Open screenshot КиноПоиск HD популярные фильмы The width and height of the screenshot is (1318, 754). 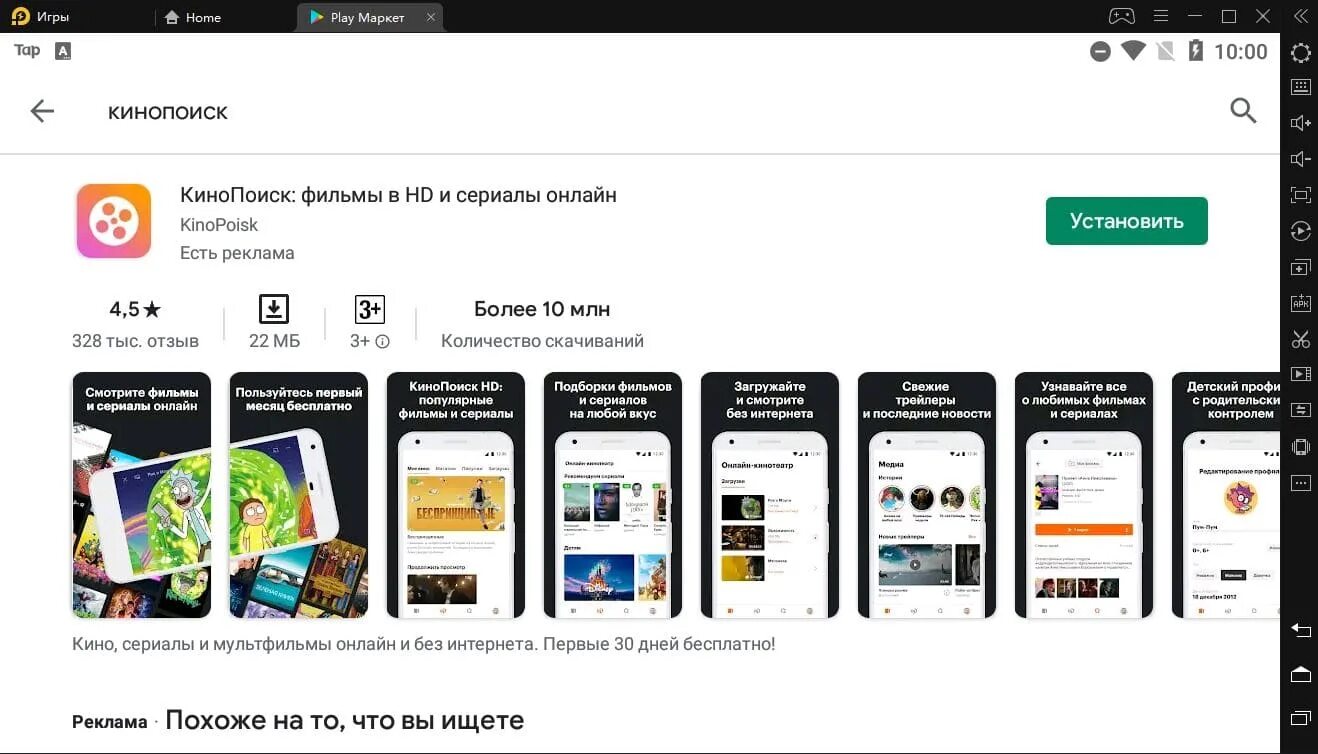click(x=455, y=495)
